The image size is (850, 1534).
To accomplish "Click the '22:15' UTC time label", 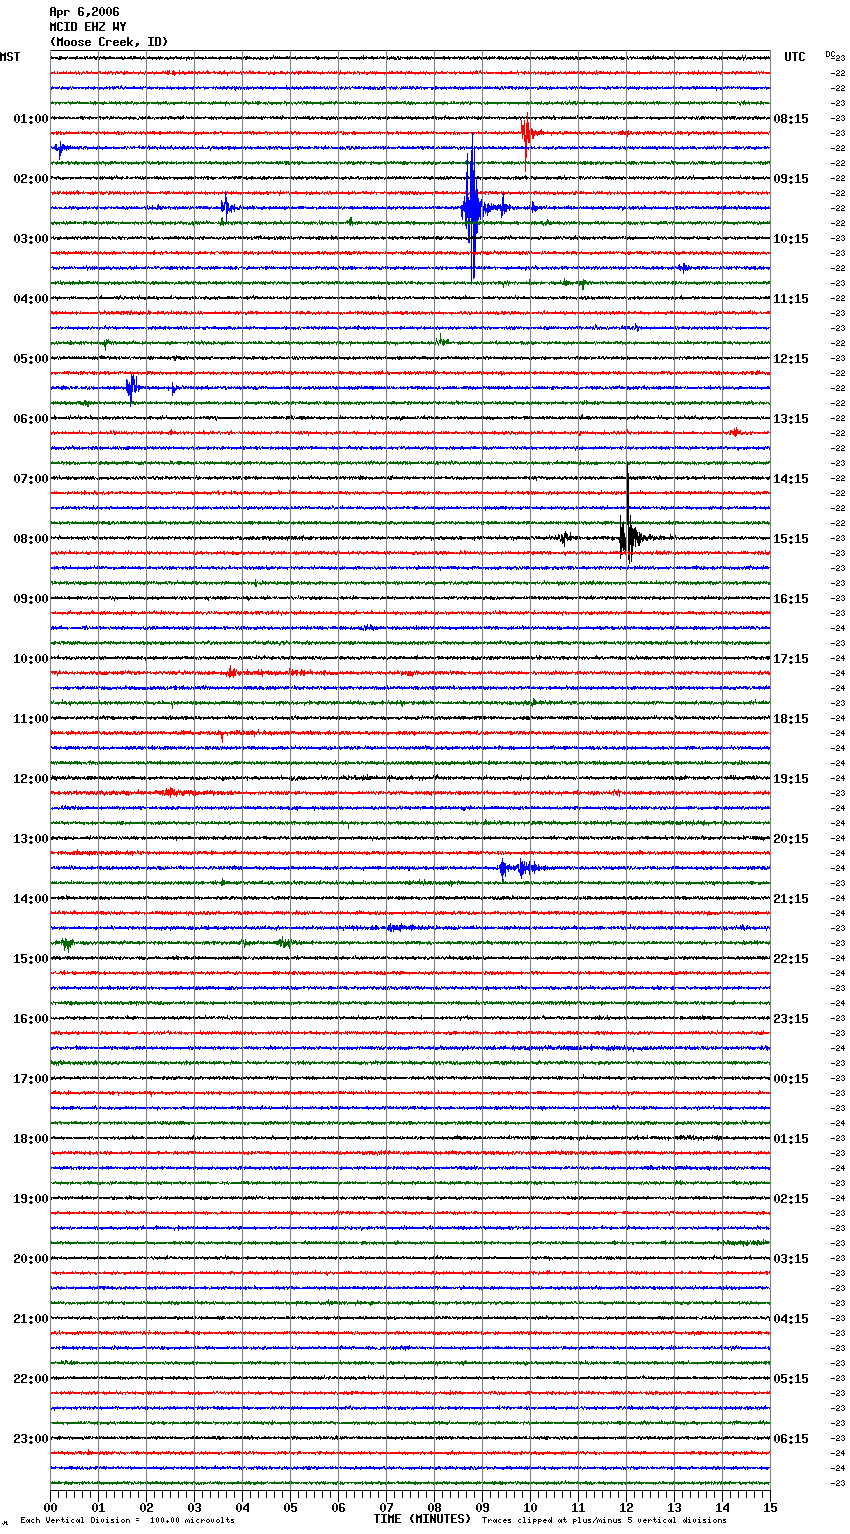I will tap(791, 959).
